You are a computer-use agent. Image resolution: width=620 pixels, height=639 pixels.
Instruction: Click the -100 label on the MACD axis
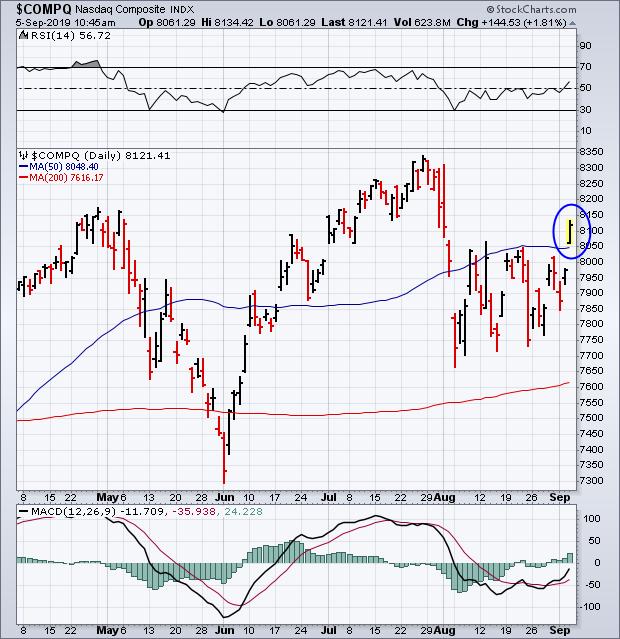pos(590,606)
